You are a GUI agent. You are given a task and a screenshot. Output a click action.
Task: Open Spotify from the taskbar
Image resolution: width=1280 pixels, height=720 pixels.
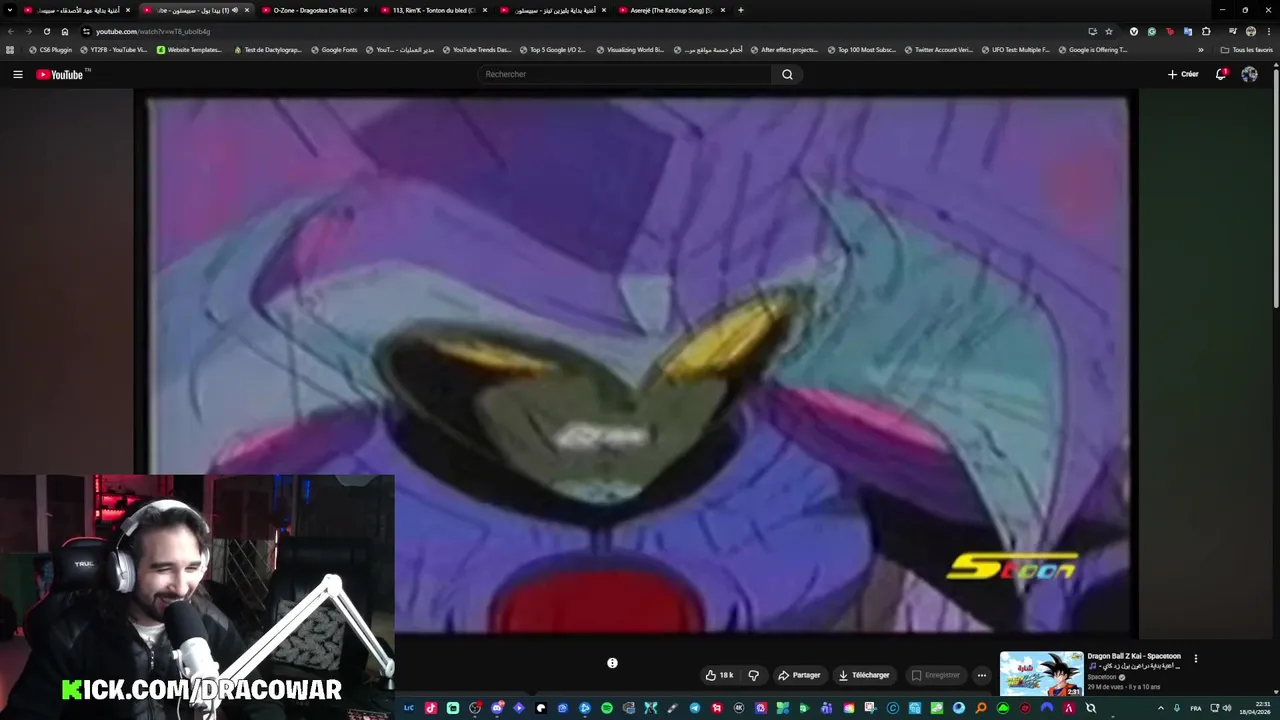tap(606, 708)
